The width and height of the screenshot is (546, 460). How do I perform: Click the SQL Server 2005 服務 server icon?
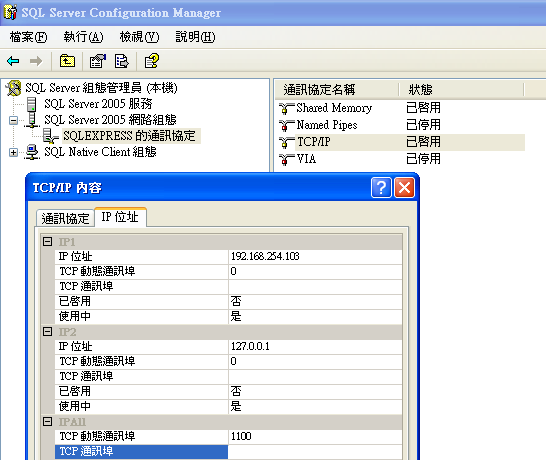pyautogui.click(x=31, y=104)
